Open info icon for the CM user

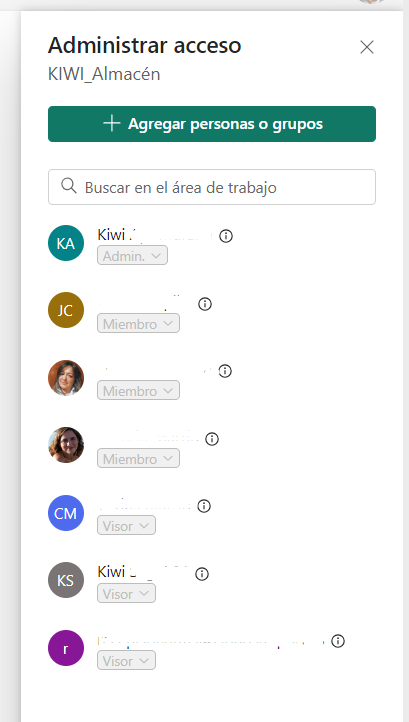204,506
